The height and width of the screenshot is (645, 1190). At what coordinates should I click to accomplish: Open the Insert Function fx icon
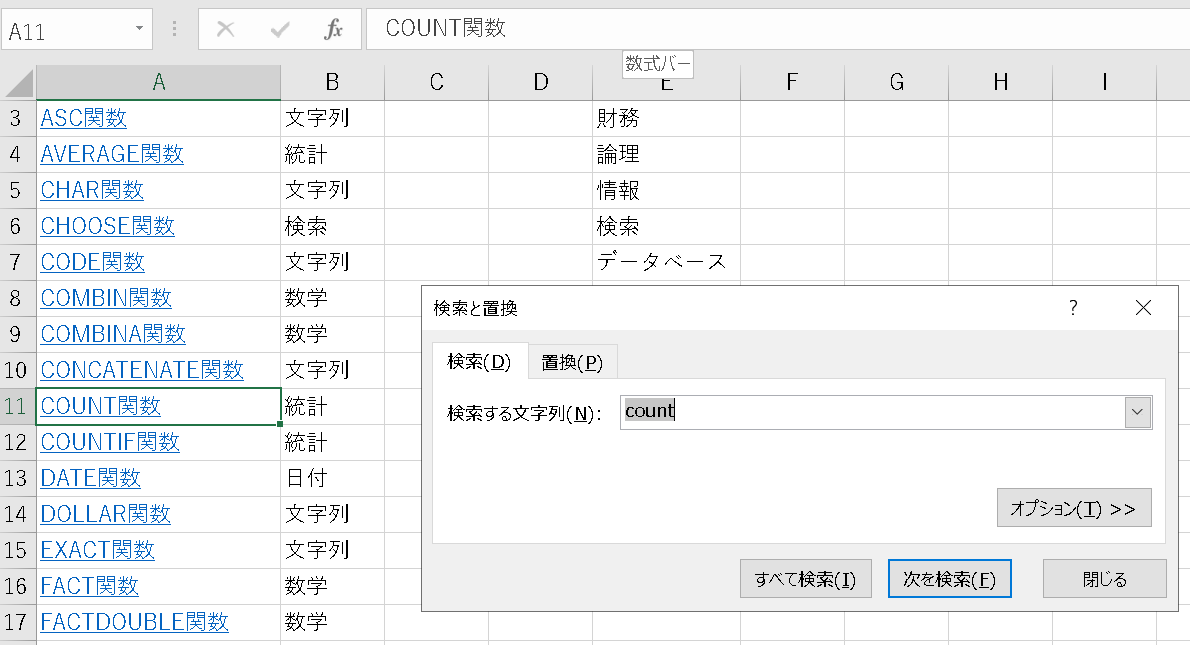tap(334, 30)
